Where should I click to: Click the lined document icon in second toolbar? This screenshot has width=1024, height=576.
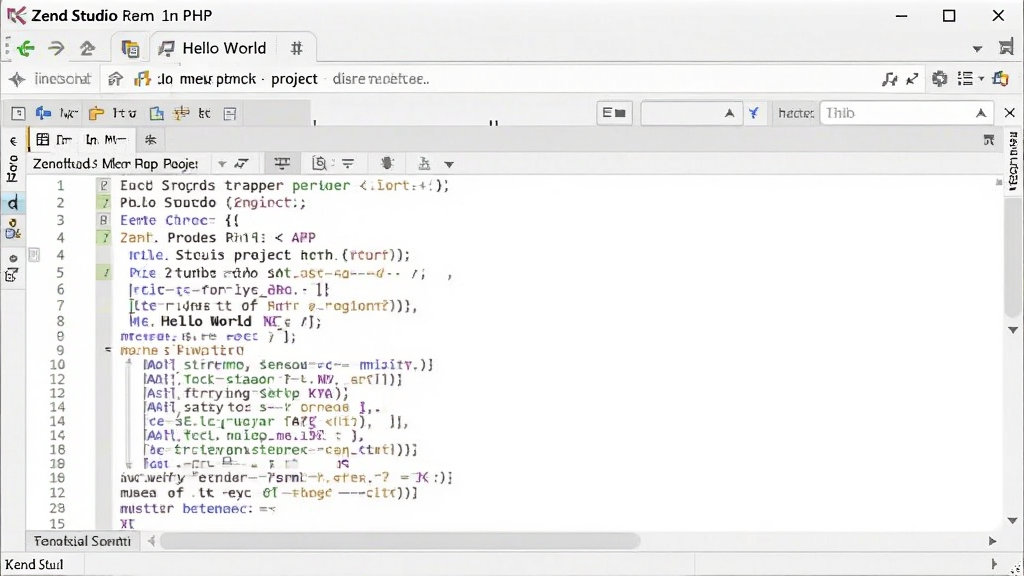coord(230,114)
